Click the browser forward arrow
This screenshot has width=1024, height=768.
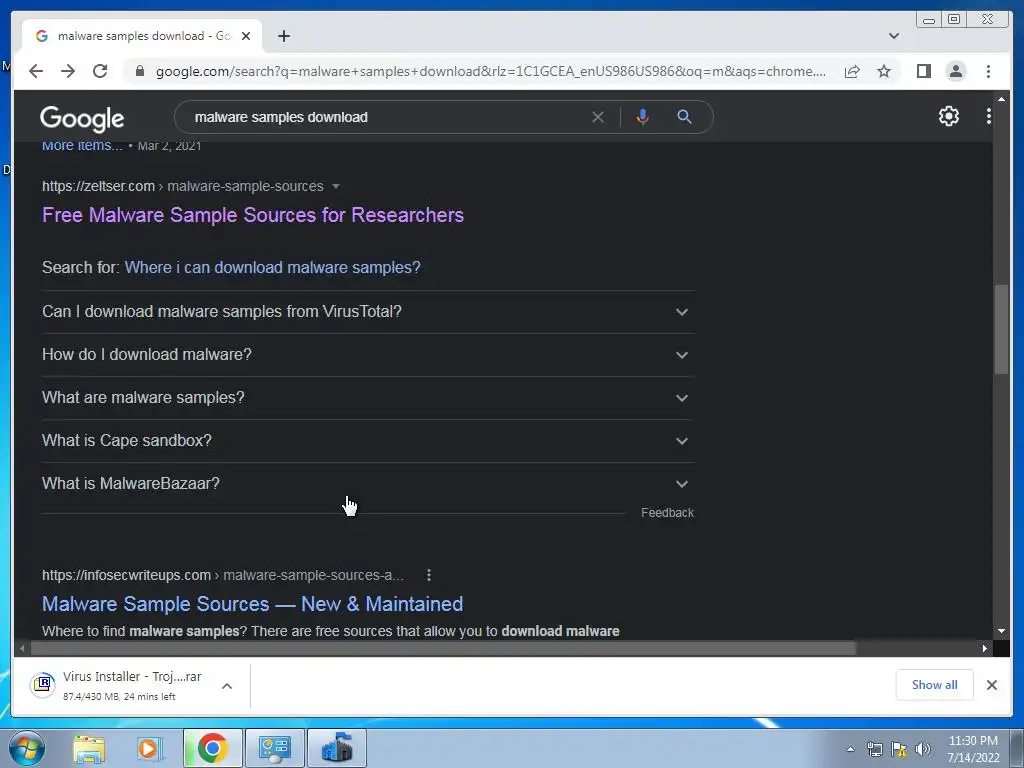click(68, 71)
